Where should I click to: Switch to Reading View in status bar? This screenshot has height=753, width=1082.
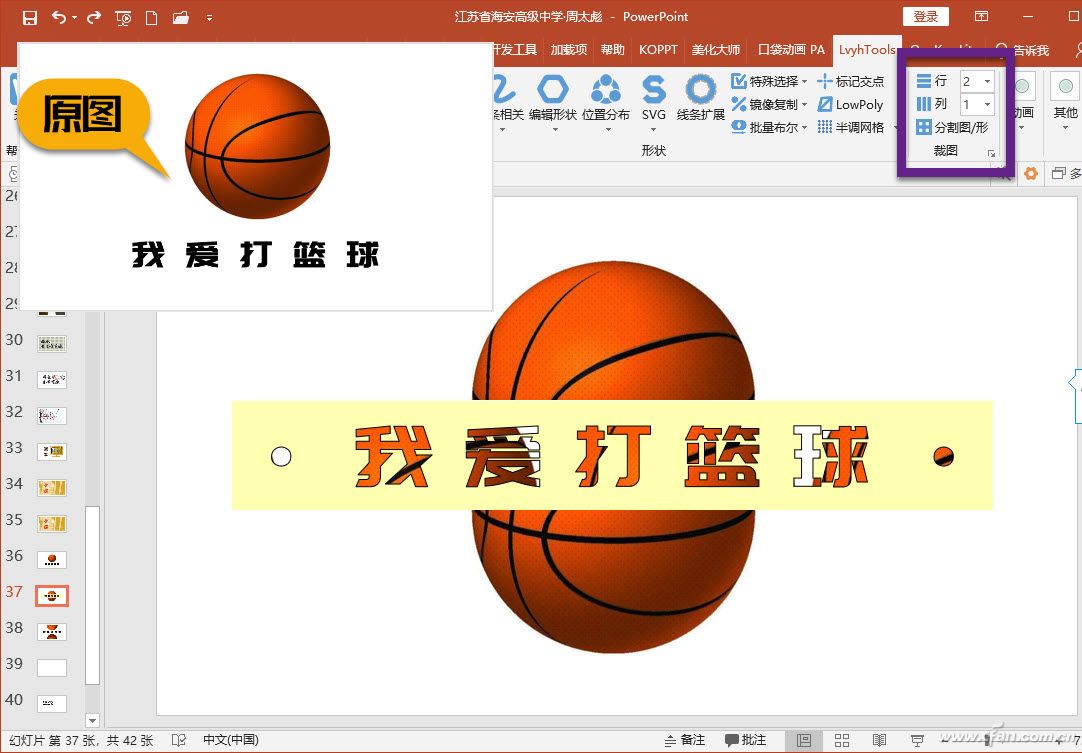click(879, 739)
